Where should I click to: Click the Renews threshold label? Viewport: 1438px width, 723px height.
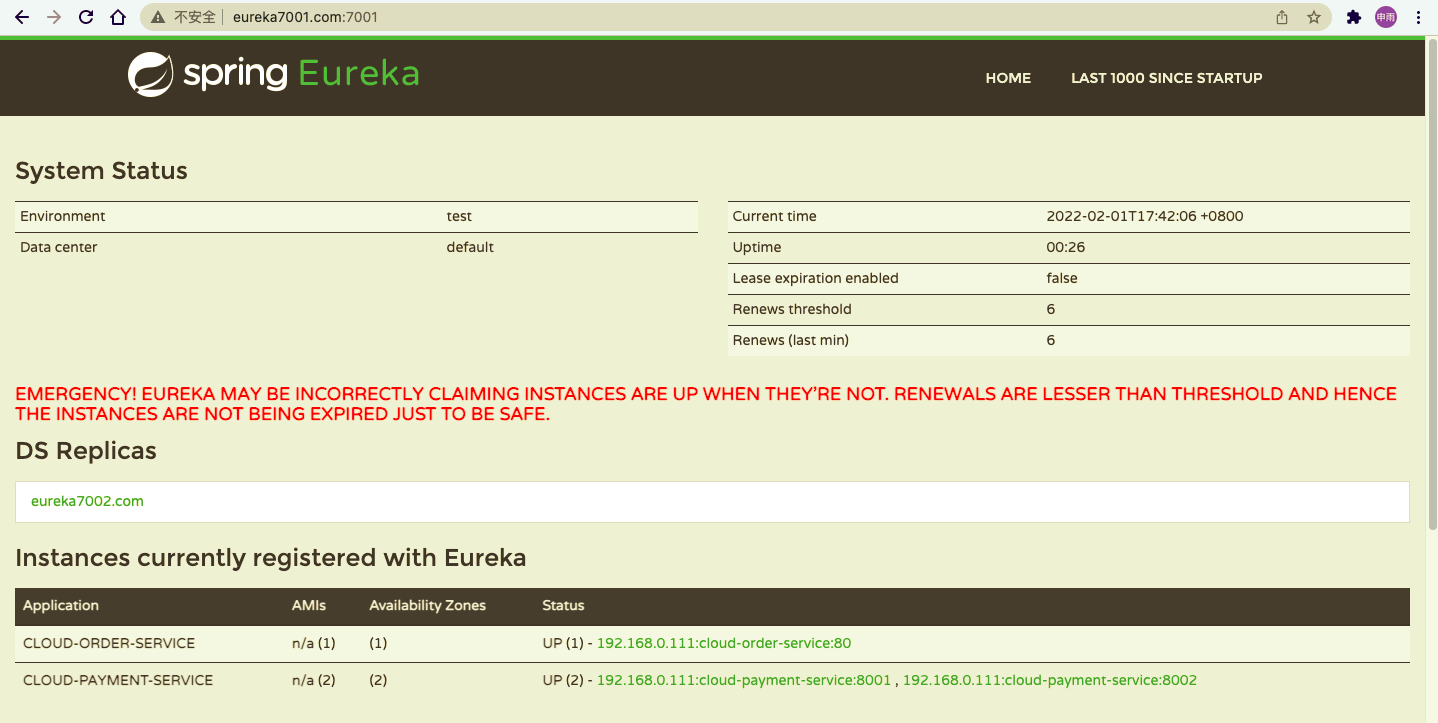(792, 309)
